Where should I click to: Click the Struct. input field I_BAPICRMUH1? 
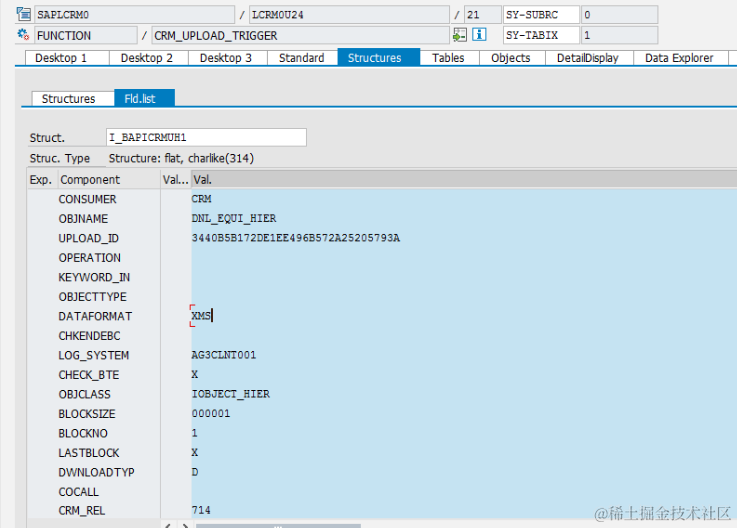(x=206, y=137)
